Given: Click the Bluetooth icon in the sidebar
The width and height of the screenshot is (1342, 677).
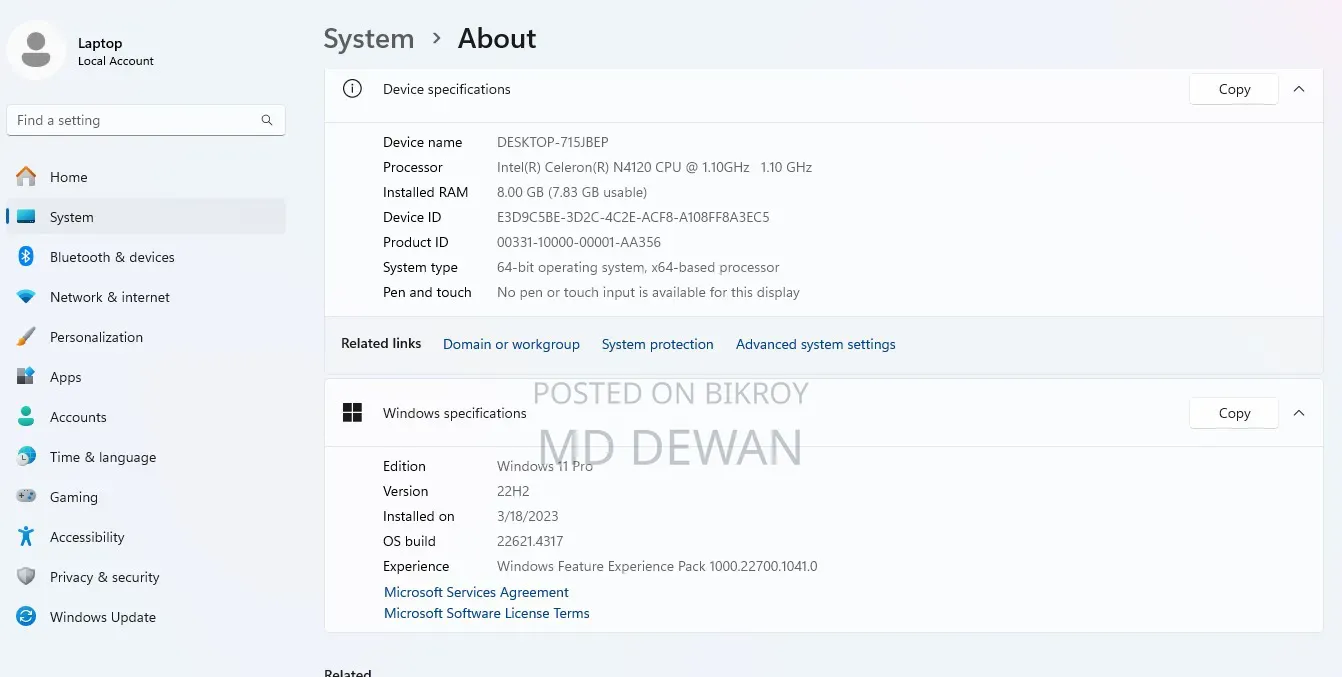Looking at the screenshot, I should [x=26, y=257].
